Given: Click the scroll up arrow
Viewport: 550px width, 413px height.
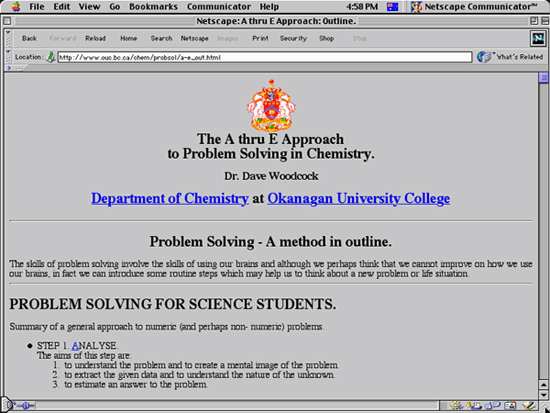Looking at the screenshot, I should tap(543, 385).
